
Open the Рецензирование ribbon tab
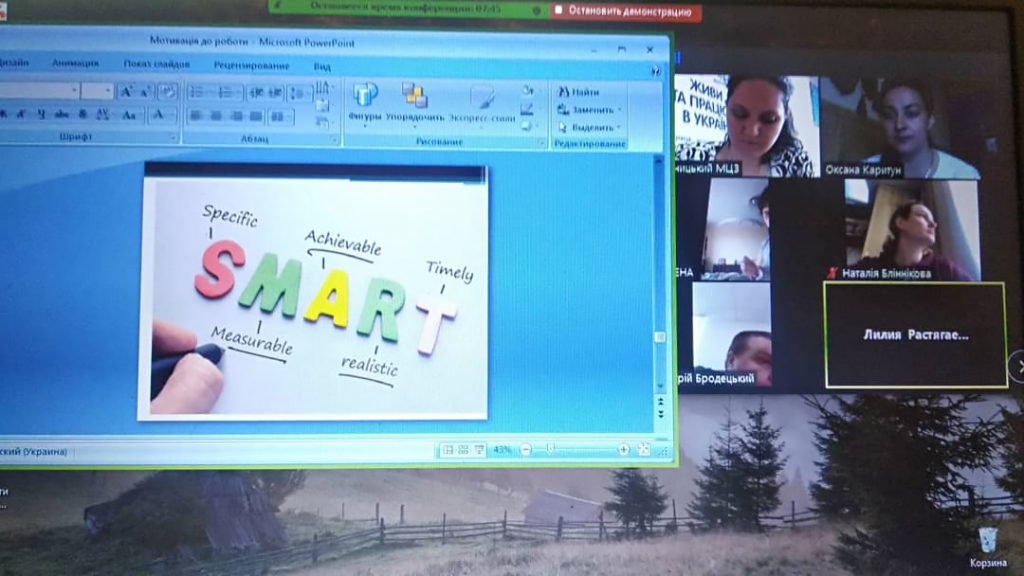[x=251, y=66]
